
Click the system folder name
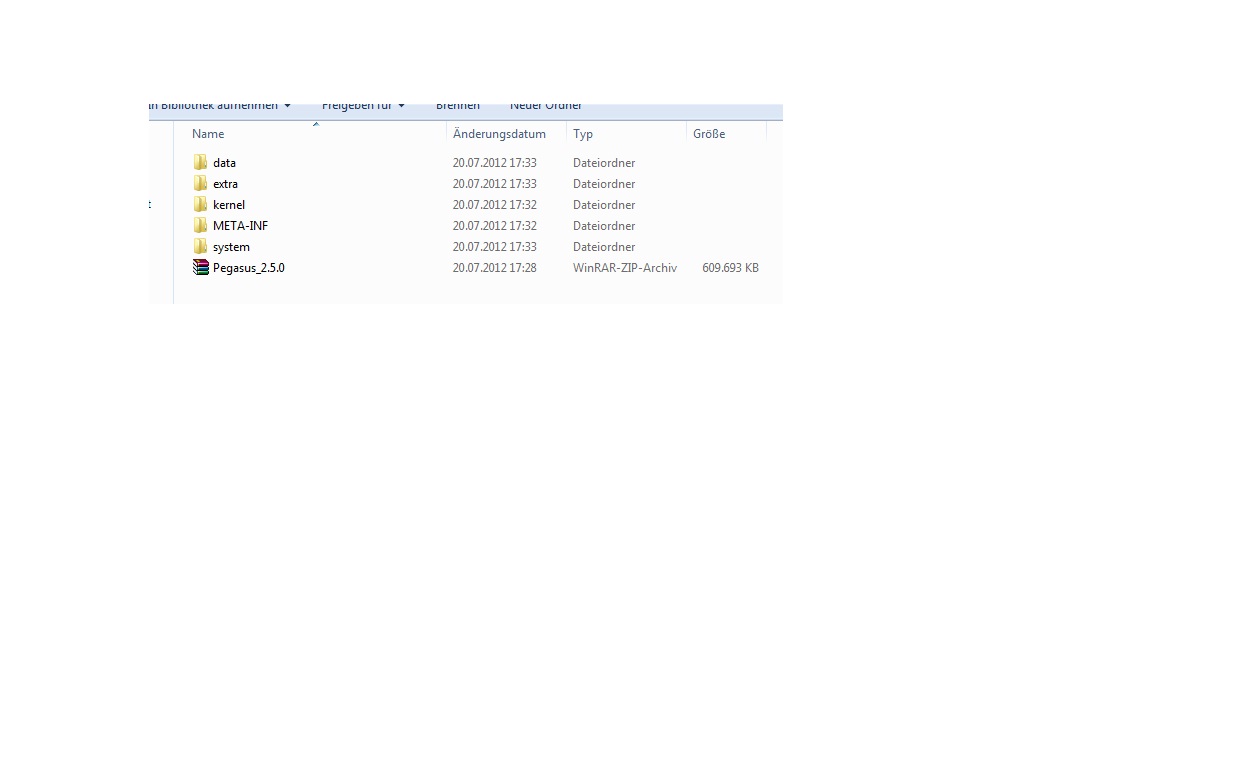click(x=231, y=247)
